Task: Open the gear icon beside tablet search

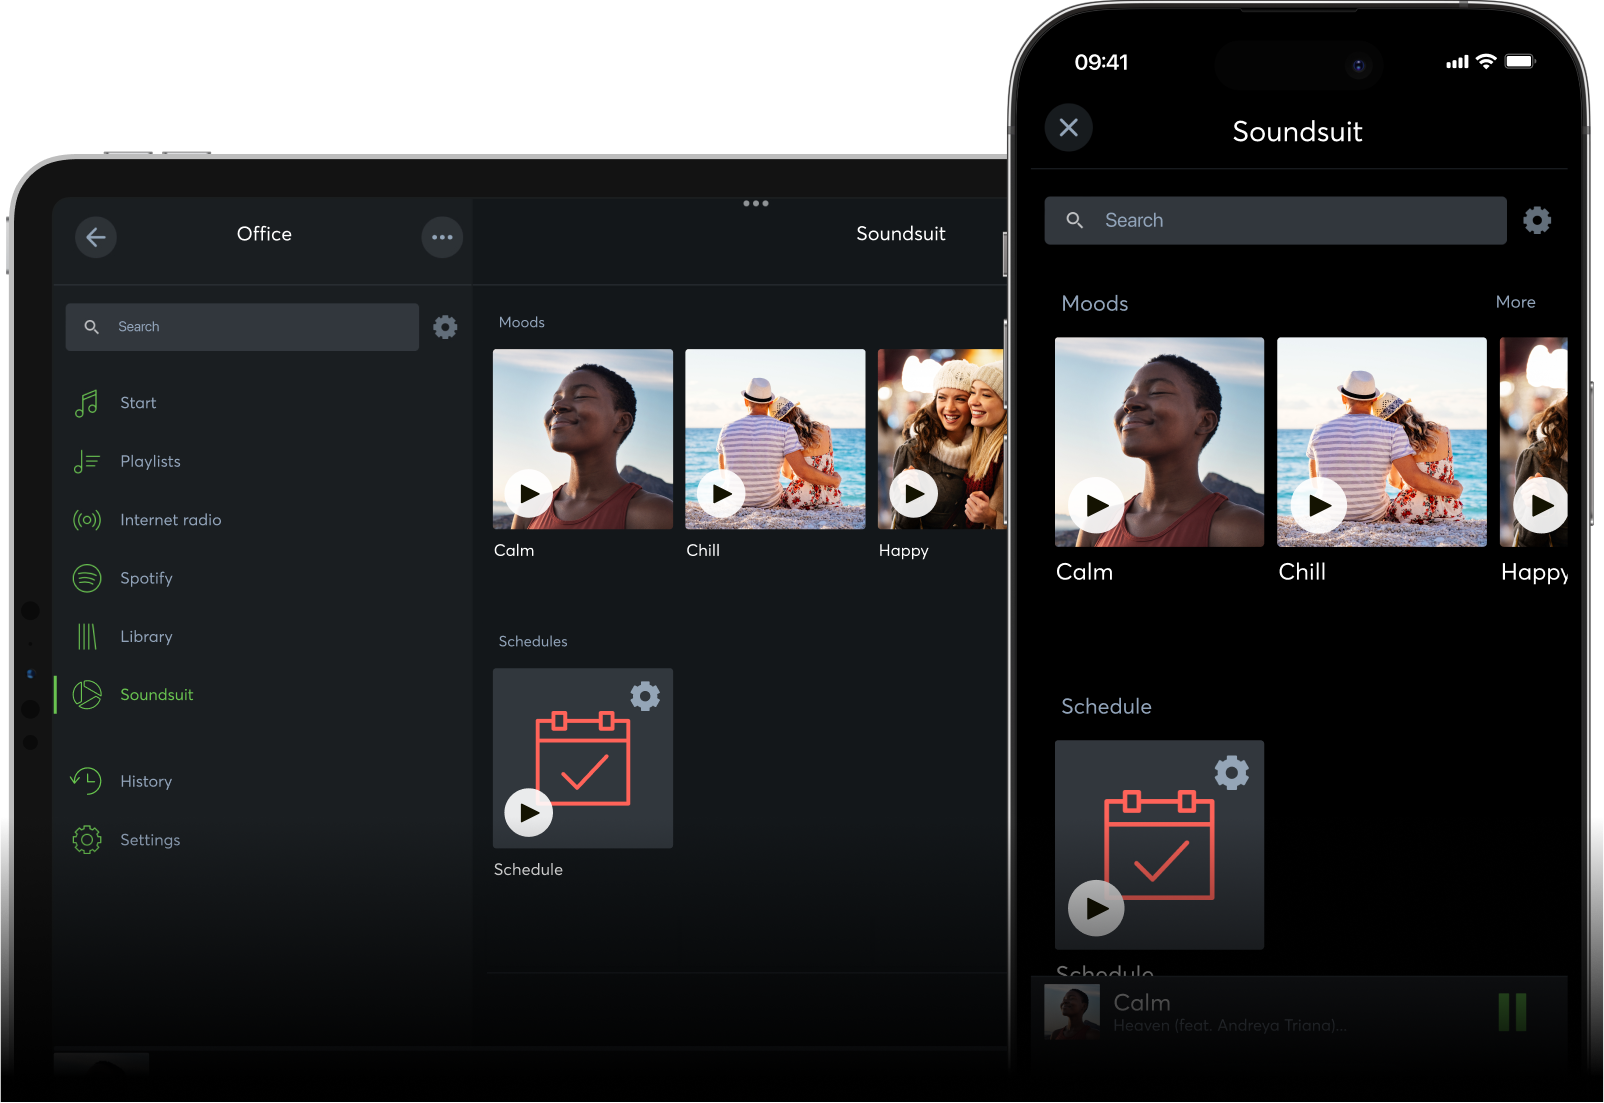Action: pyautogui.click(x=445, y=327)
